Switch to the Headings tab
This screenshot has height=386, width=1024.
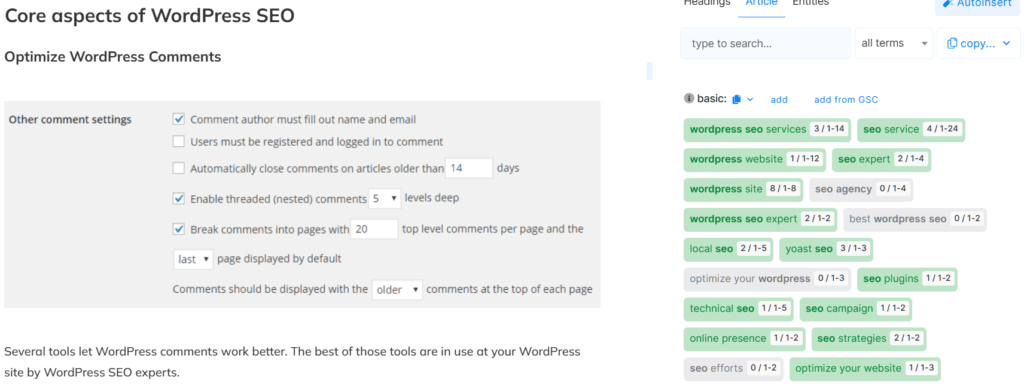[x=707, y=3]
